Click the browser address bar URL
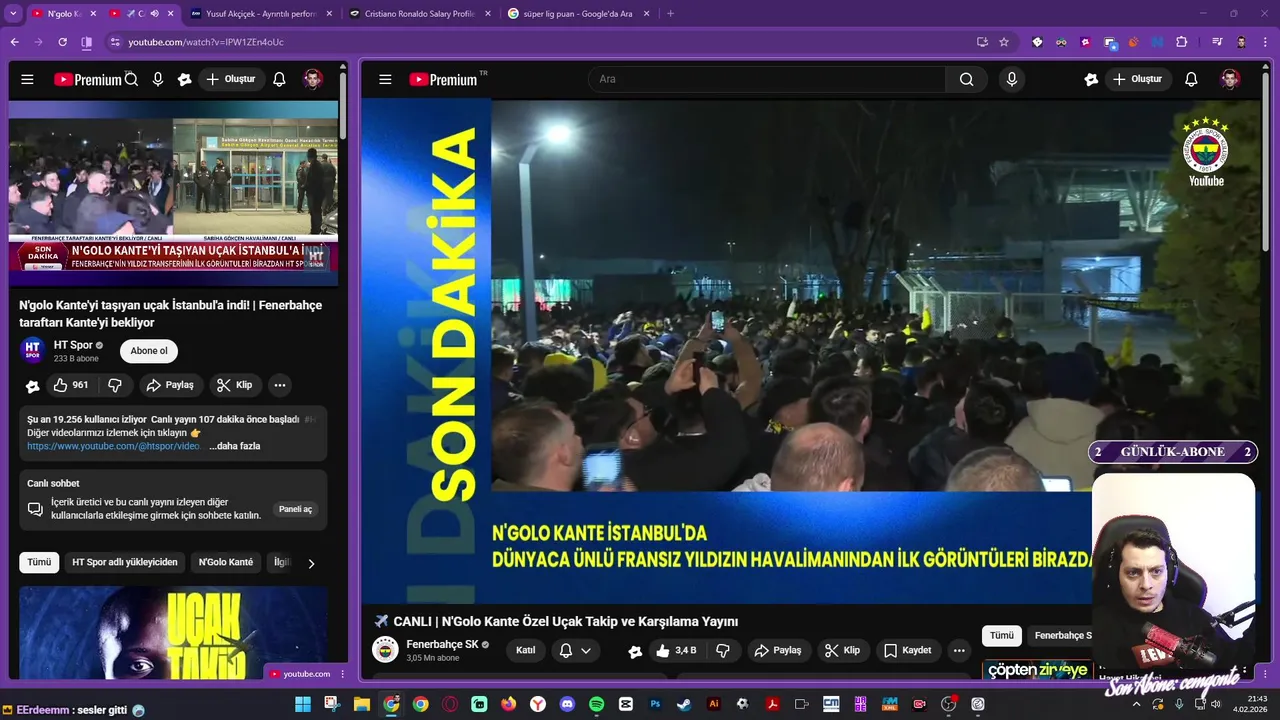1280x720 pixels. click(206, 42)
